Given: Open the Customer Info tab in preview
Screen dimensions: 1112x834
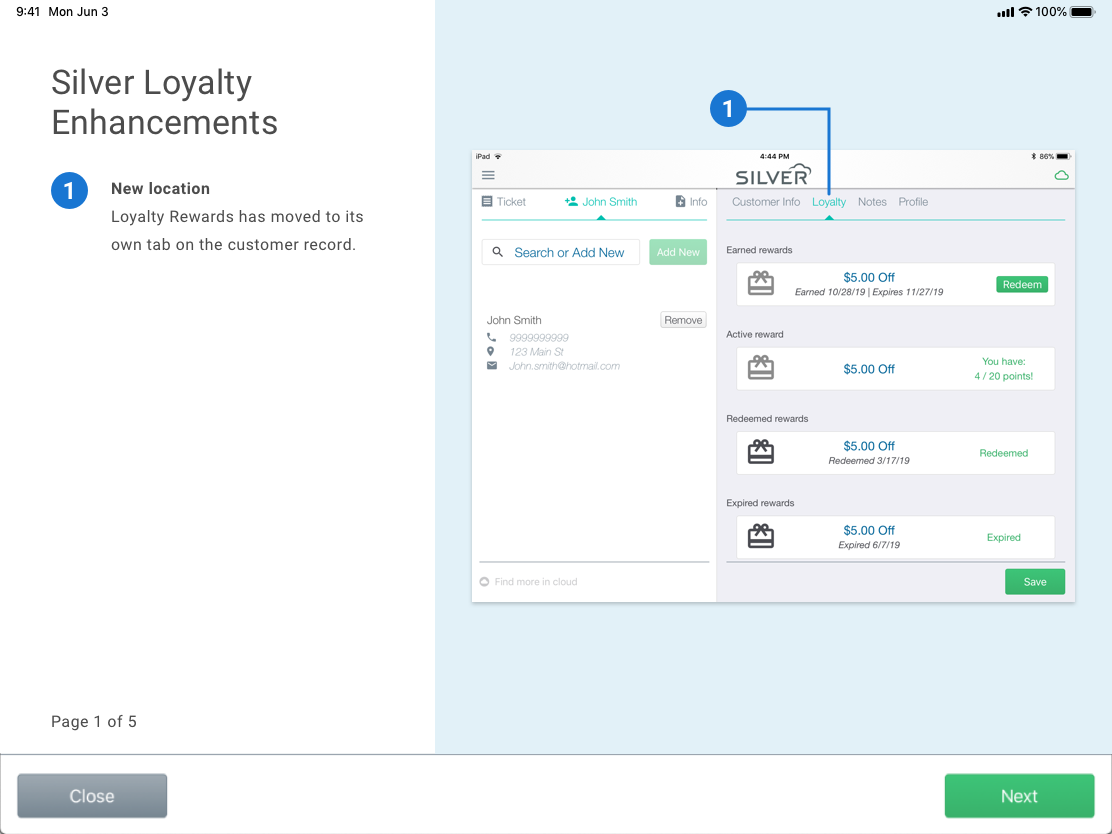Looking at the screenshot, I should pyautogui.click(x=766, y=202).
